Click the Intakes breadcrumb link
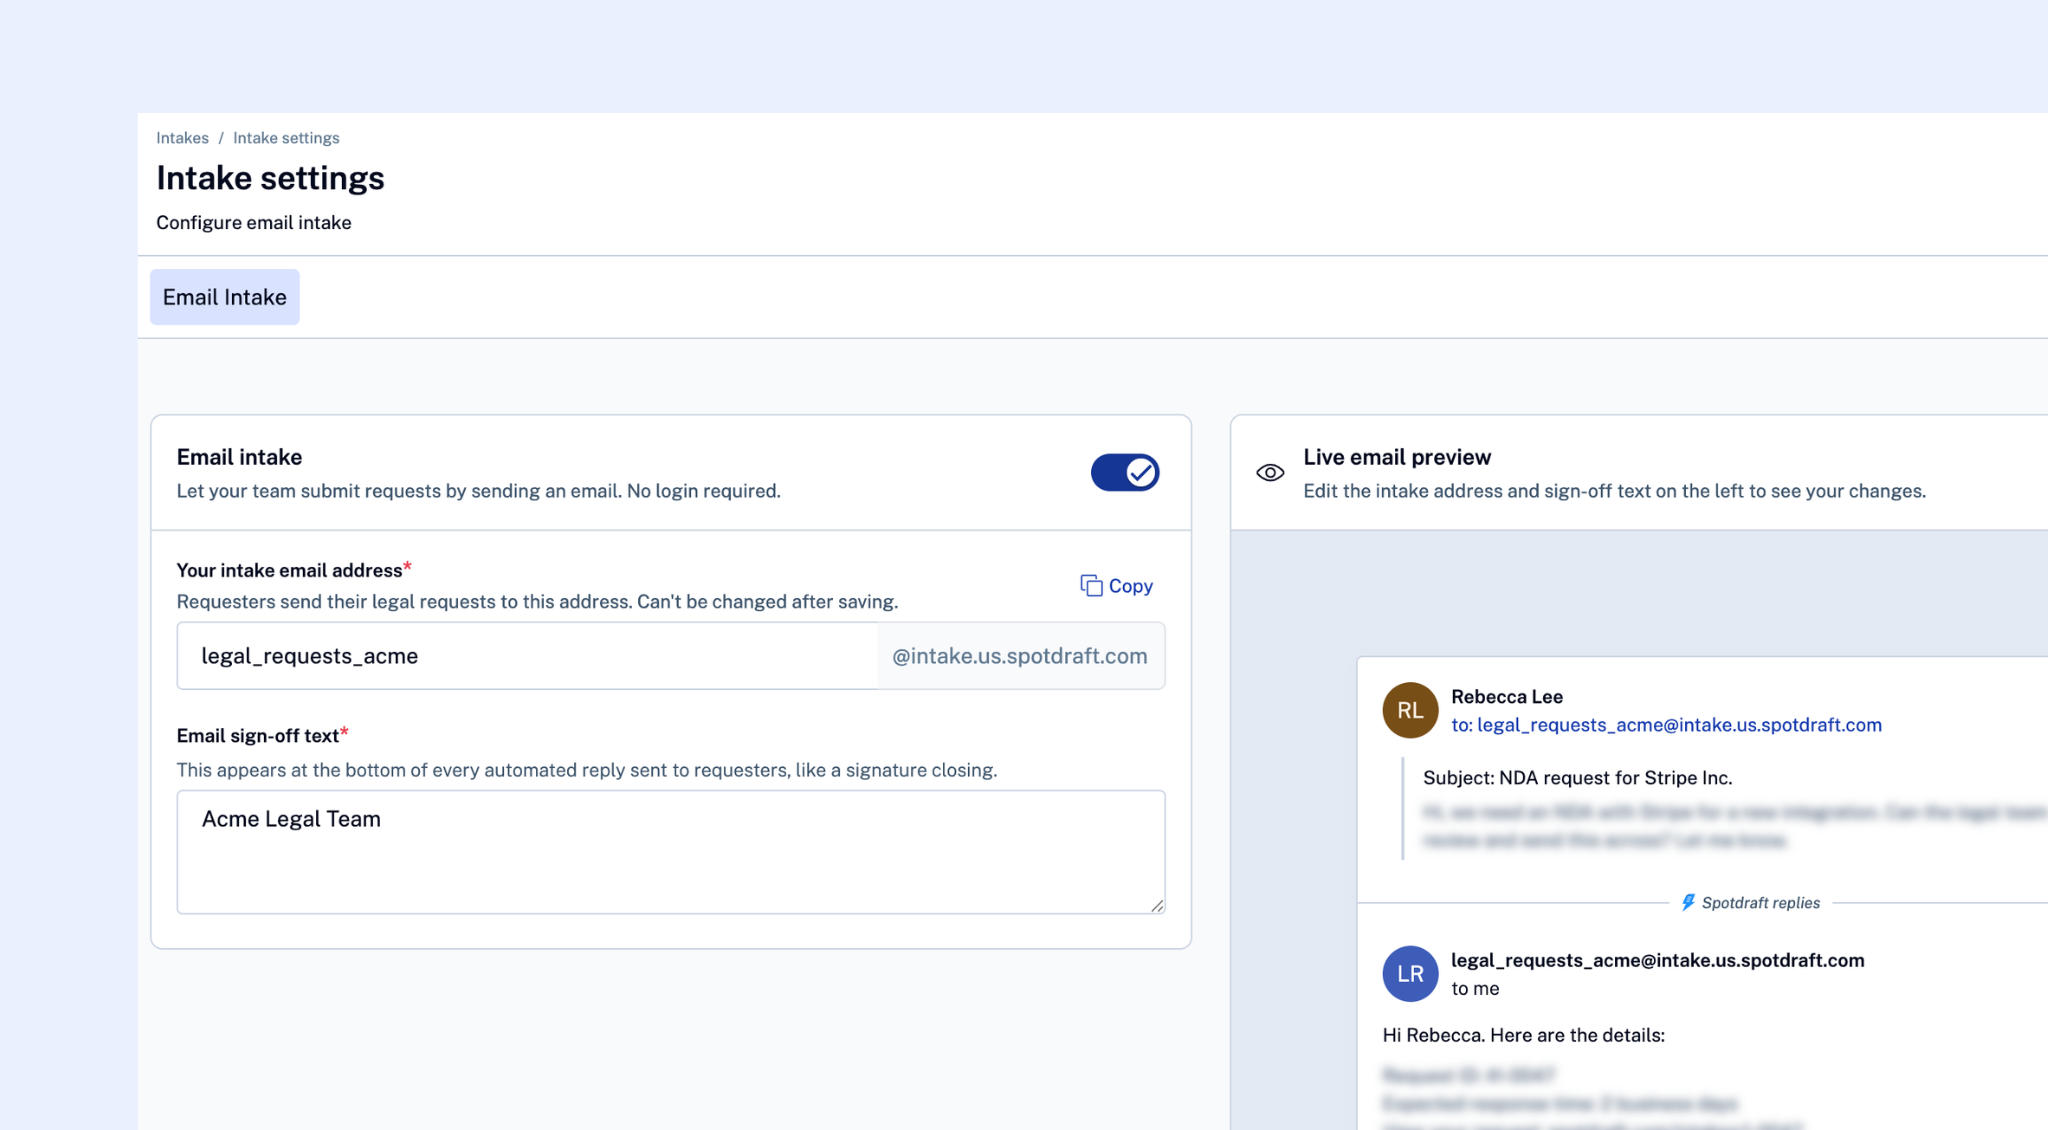Image resolution: width=2048 pixels, height=1130 pixels. (x=182, y=138)
